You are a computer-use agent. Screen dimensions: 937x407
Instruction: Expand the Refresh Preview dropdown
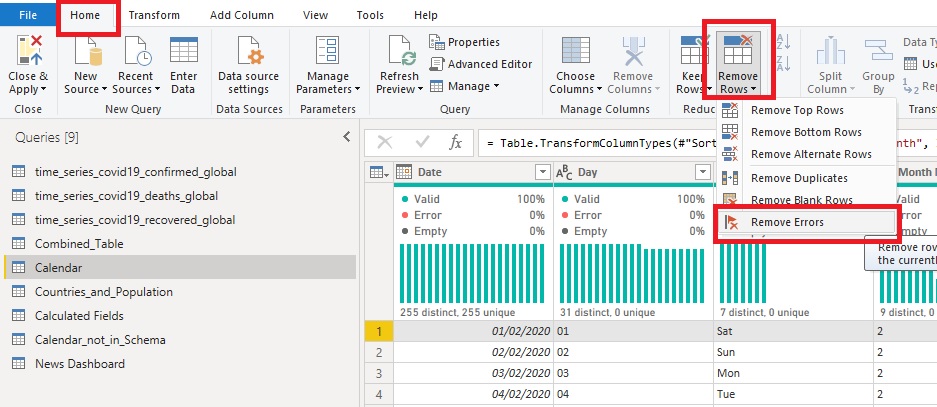pos(419,90)
